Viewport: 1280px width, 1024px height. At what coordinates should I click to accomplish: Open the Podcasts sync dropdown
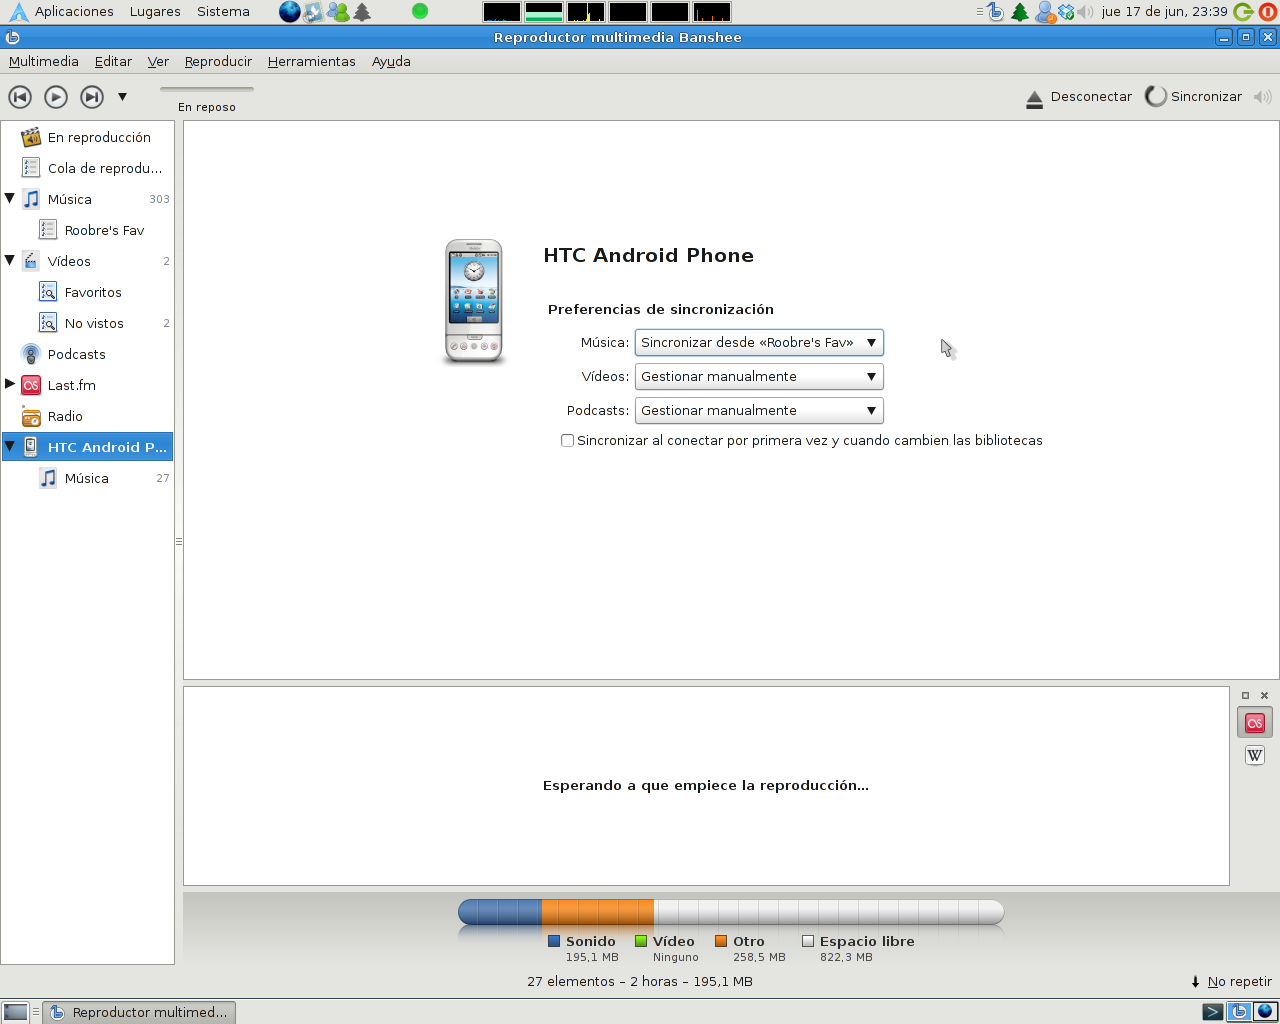click(x=759, y=411)
